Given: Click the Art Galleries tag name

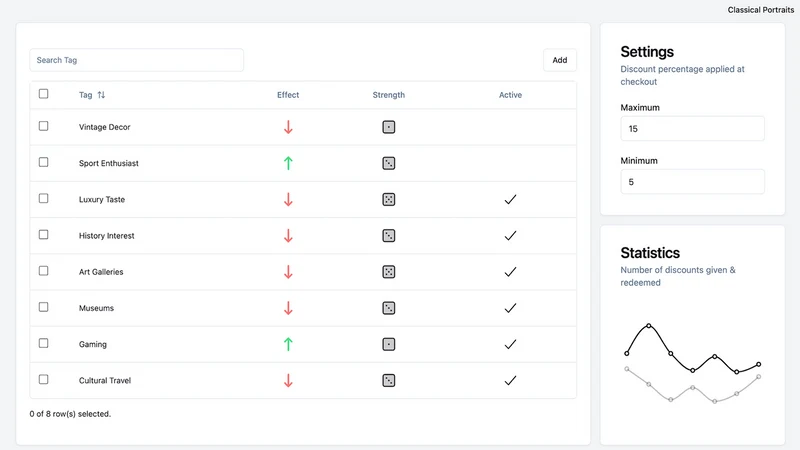Looking at the screenshot, I should tap(101, 272).
